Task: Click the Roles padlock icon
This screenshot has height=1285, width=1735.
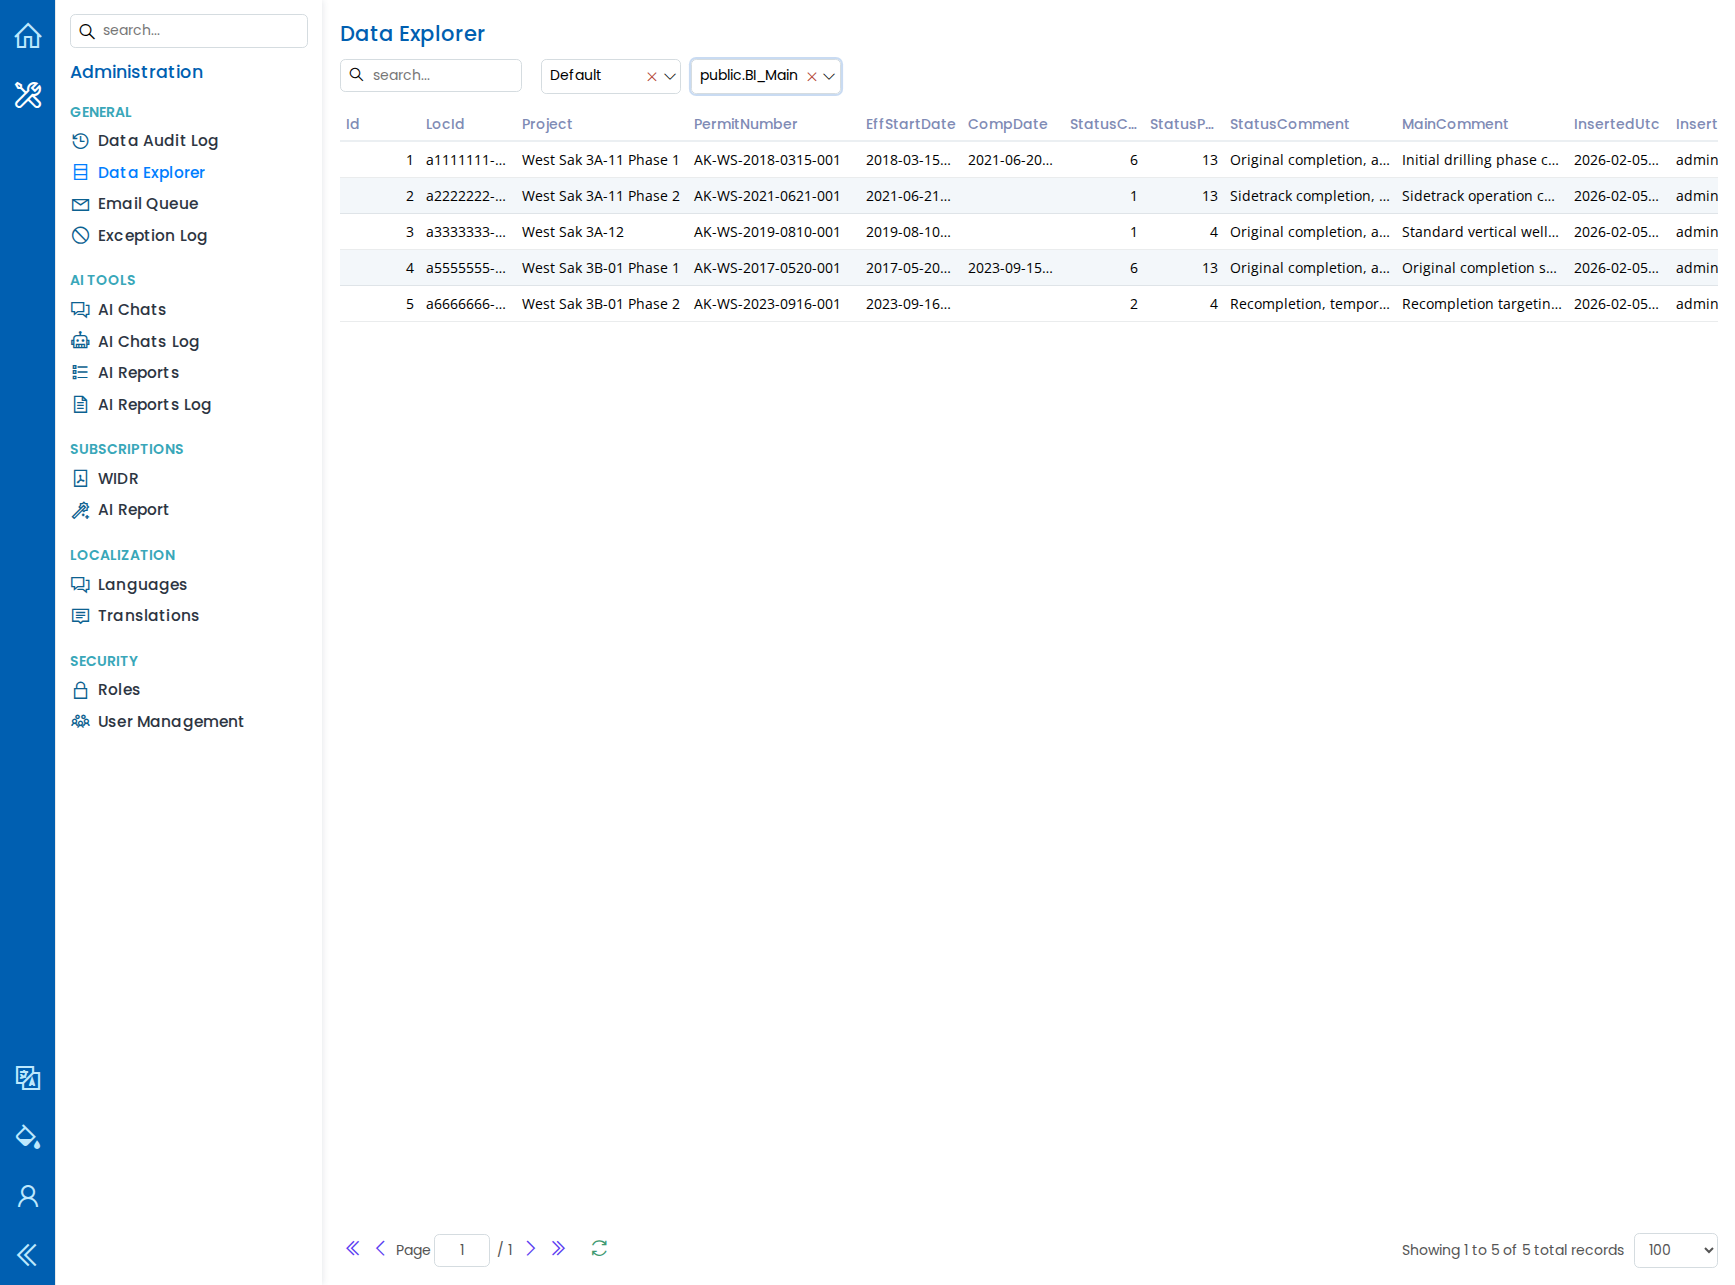Action: (81, 690)
